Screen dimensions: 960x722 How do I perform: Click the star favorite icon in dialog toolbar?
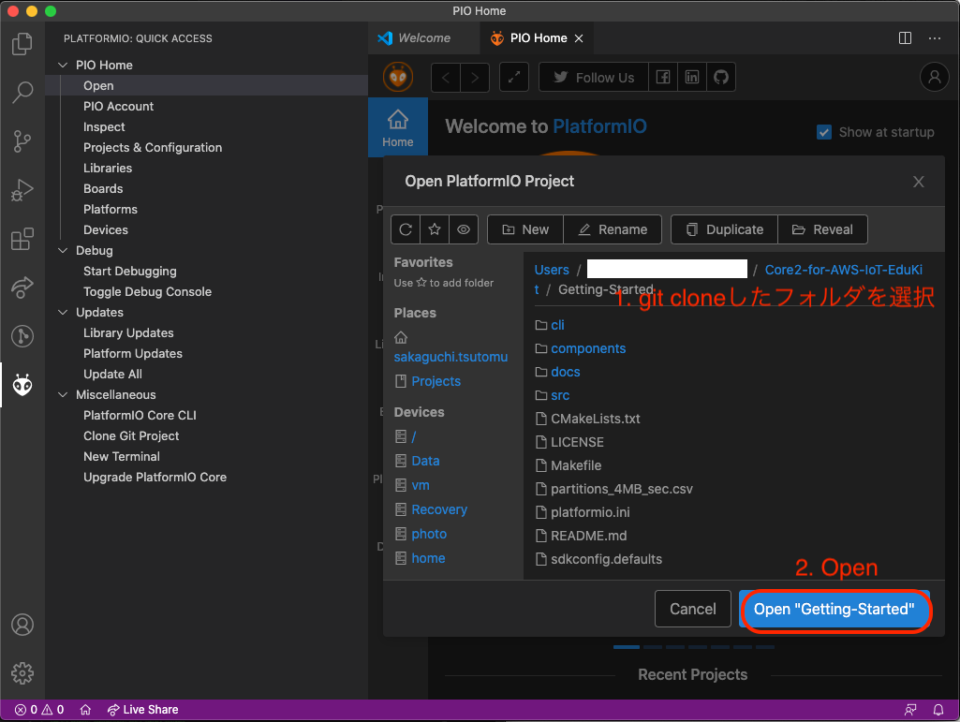coord(435,230)
